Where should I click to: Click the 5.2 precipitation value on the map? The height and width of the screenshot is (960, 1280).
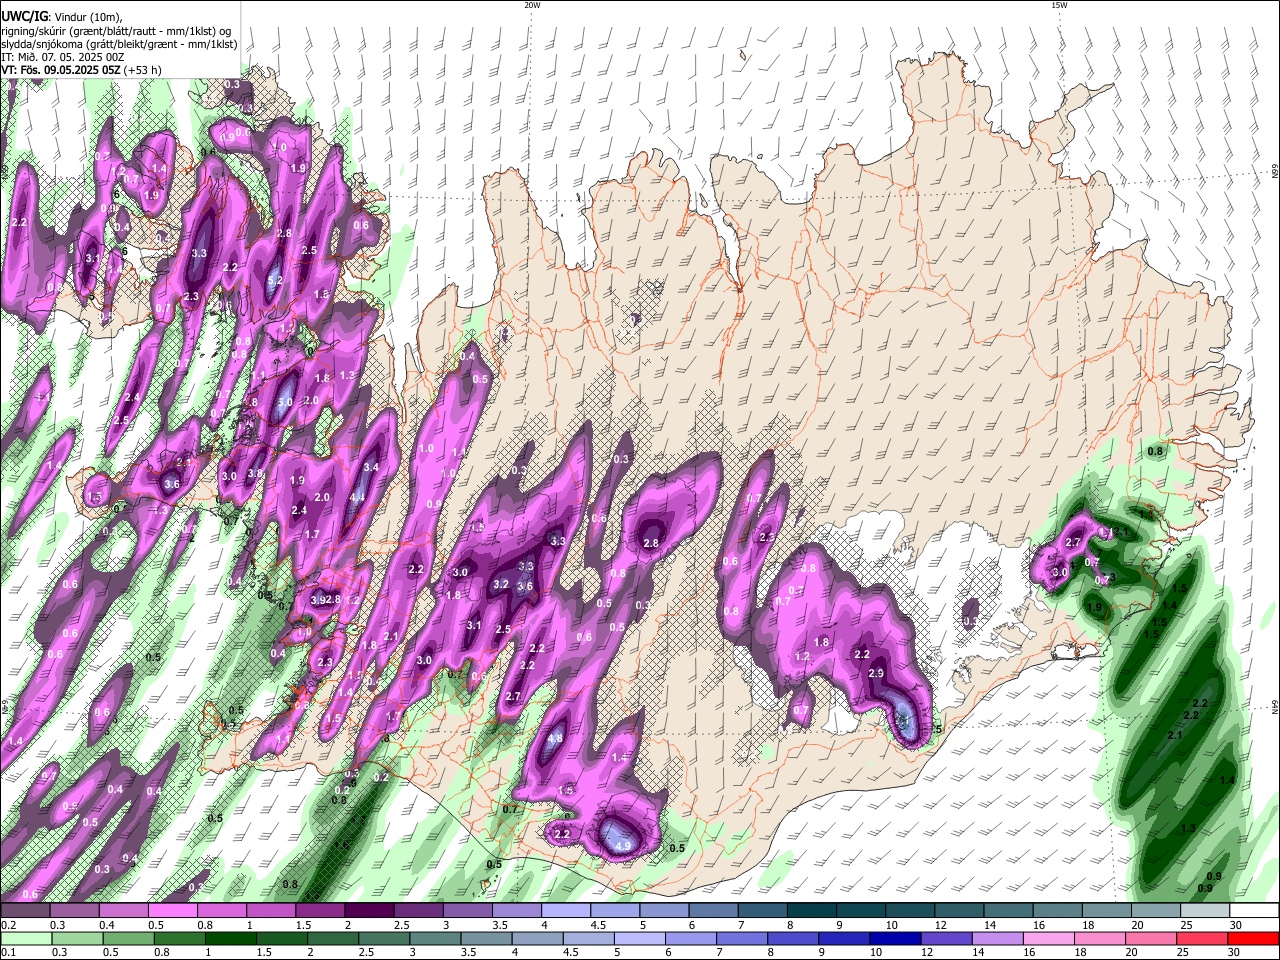(x=276, y=281)
